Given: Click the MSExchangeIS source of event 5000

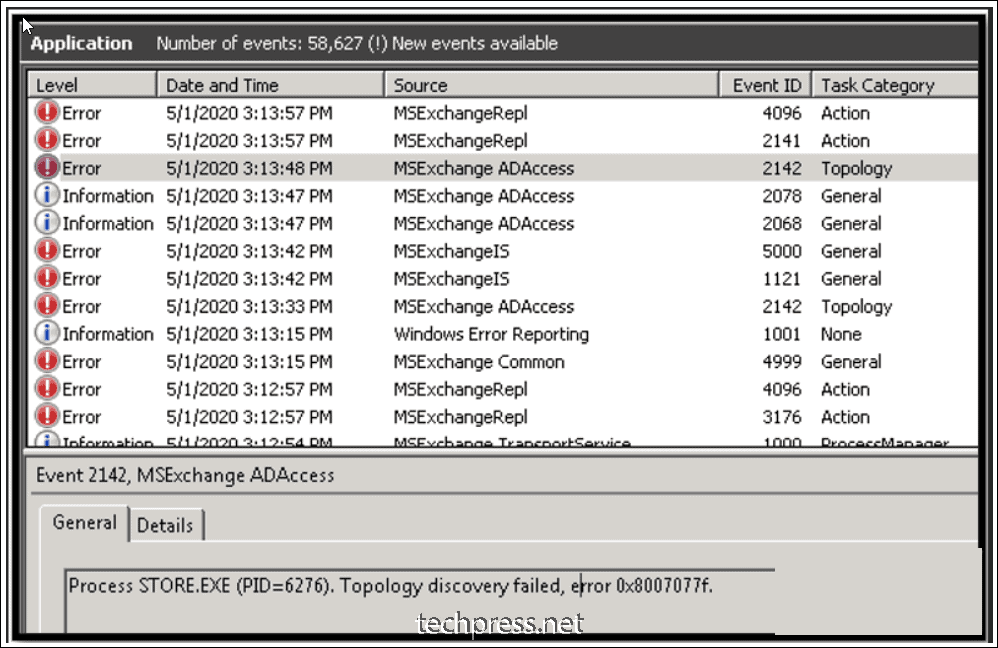Looking at the screenshot, I should (451, 251).
